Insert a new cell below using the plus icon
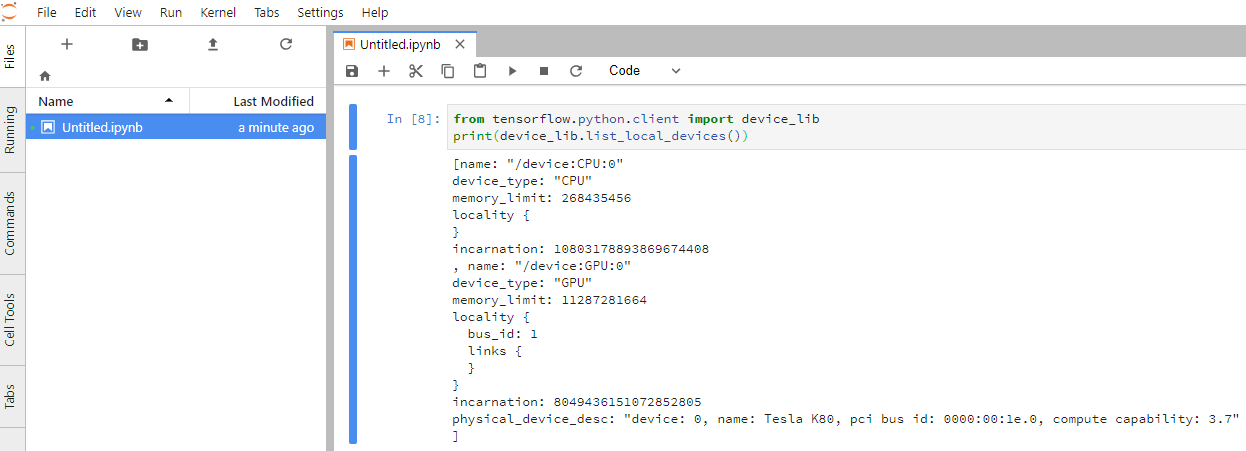Screen dimensions: 1246x451 tap(384, 71)
